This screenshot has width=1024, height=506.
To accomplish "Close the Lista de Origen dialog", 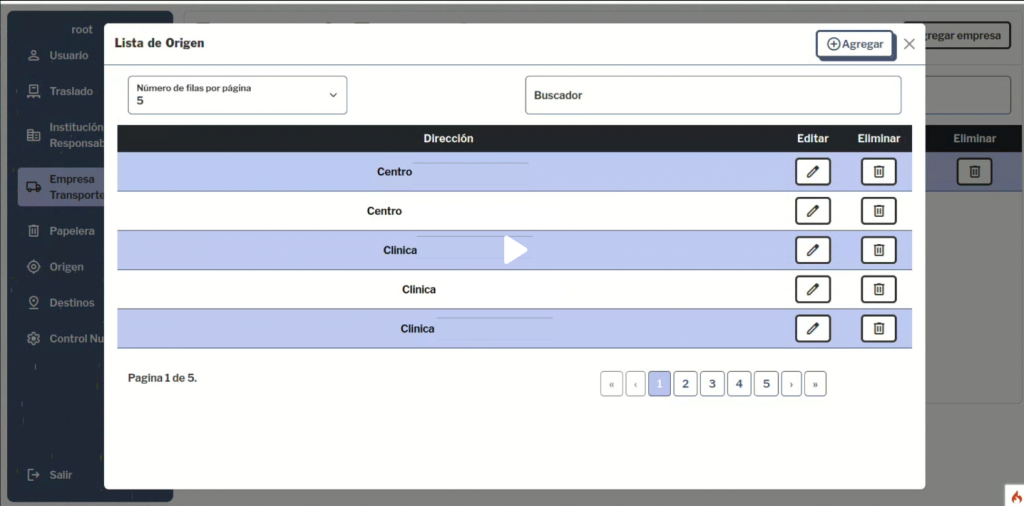I will click(909, 44).
